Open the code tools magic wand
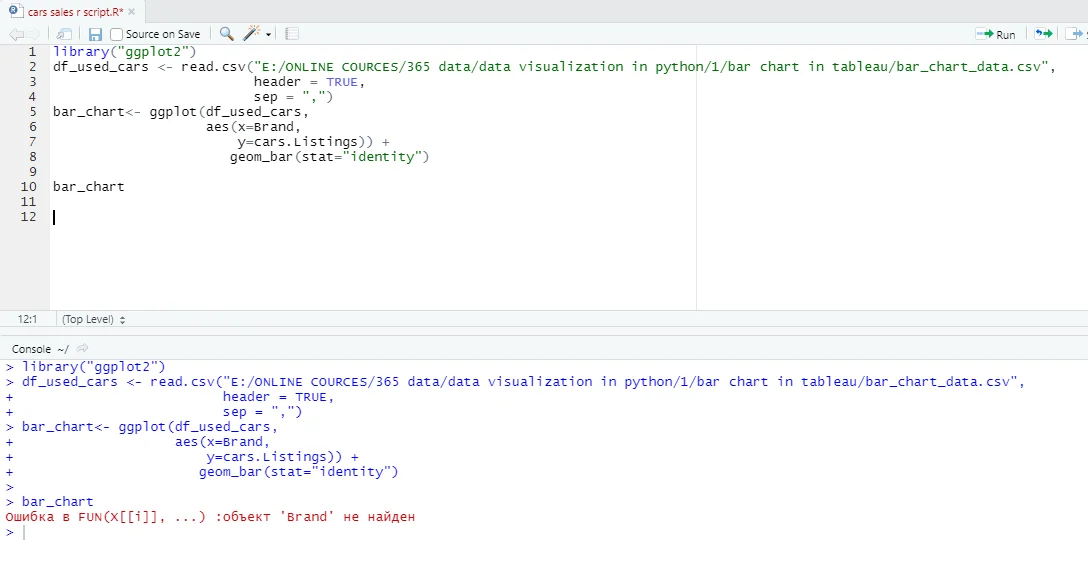Screen dimensions: 1088x566 pos(252,34)
